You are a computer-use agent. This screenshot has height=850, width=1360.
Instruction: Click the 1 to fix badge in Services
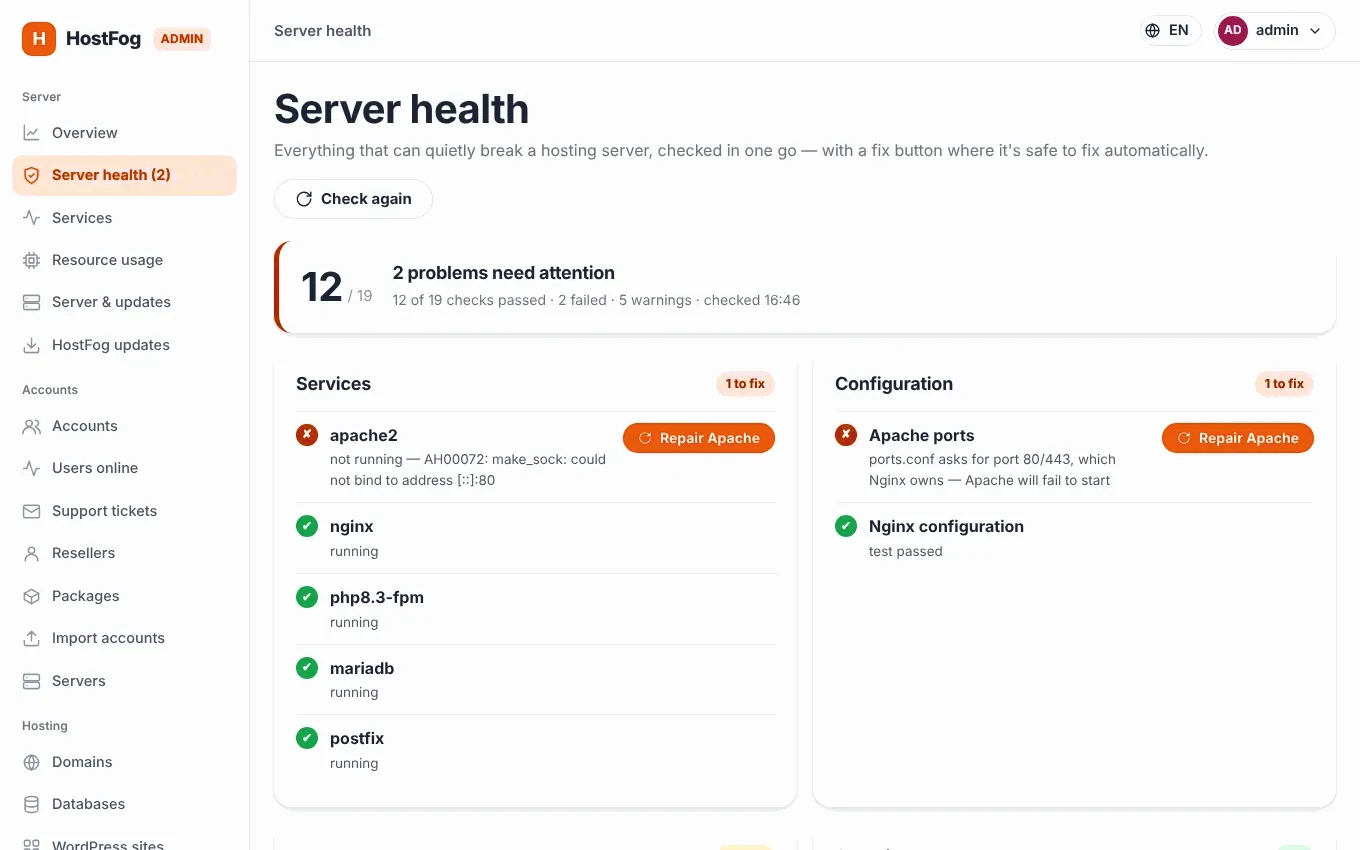click(745, 384)
